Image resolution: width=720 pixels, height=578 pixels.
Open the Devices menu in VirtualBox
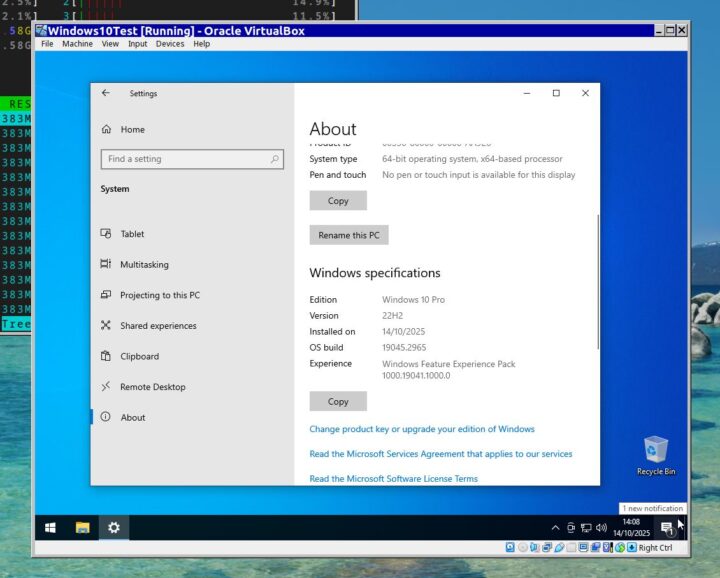(170, 44)
